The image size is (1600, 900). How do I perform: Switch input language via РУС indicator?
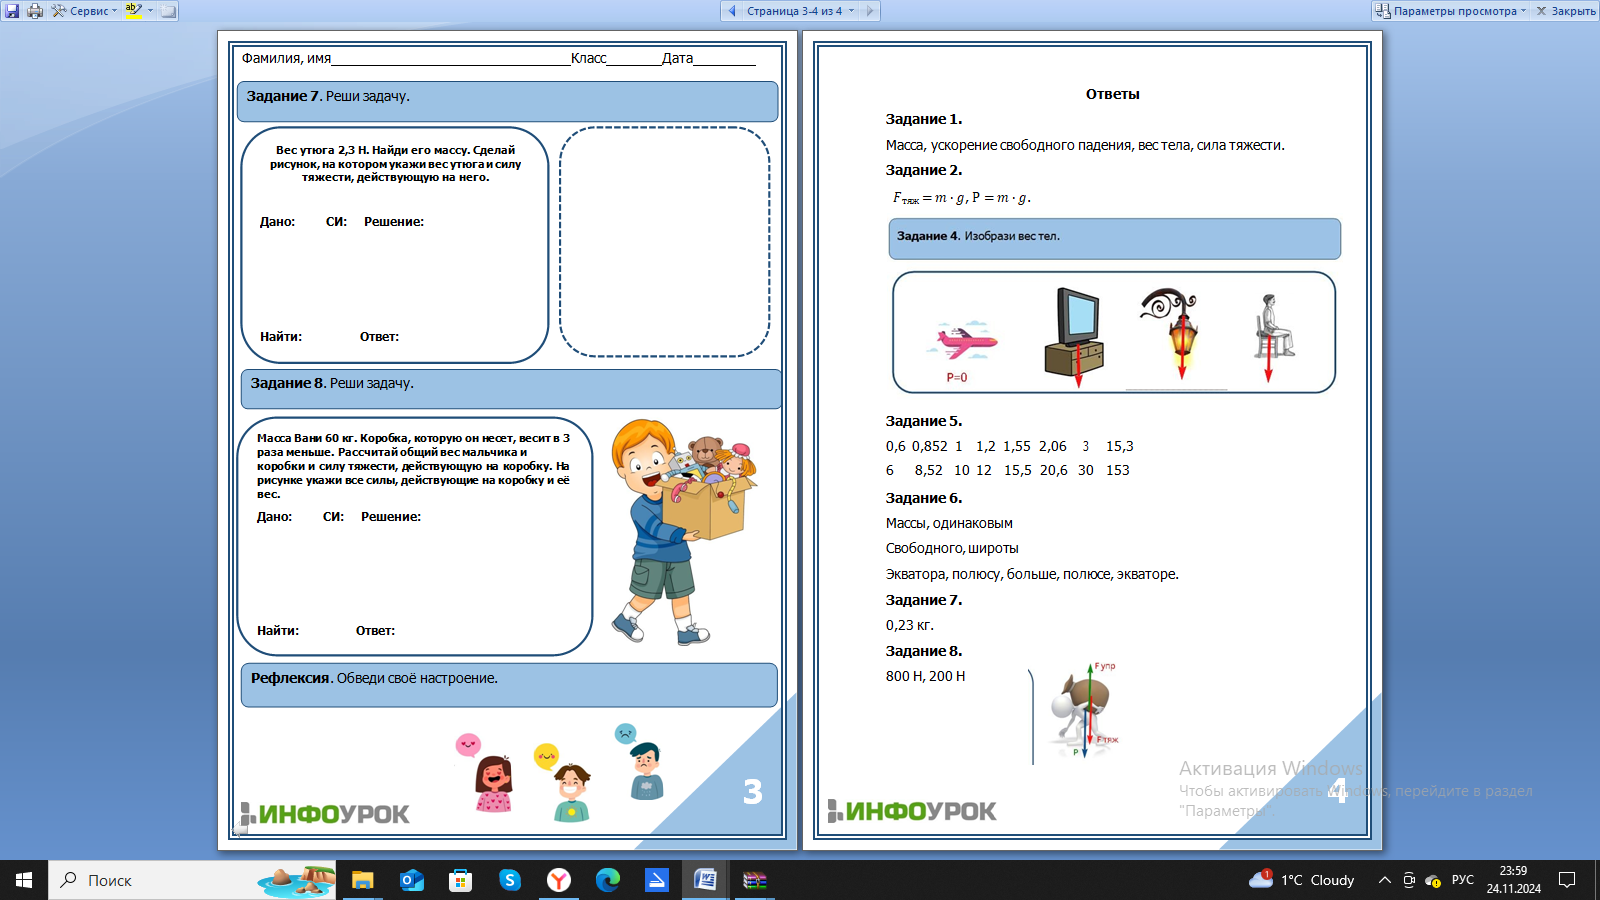[1463, 880]
